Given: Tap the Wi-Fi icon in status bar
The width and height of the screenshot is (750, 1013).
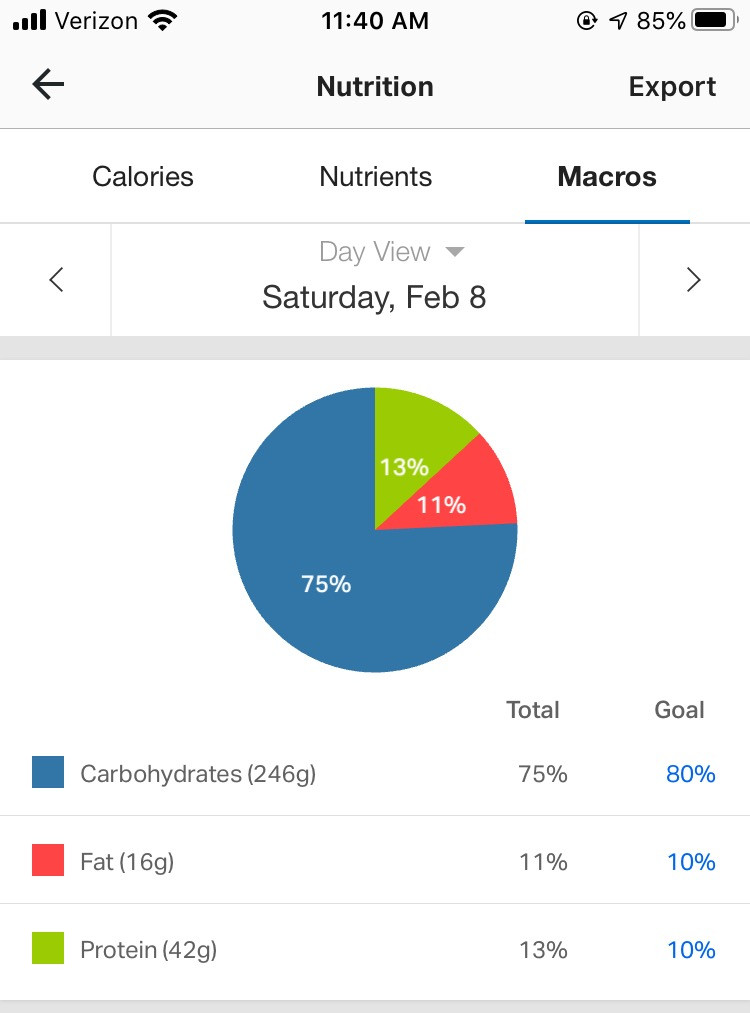Looking at the screenshot, I should pyautogui.click(x=162, y=20).
